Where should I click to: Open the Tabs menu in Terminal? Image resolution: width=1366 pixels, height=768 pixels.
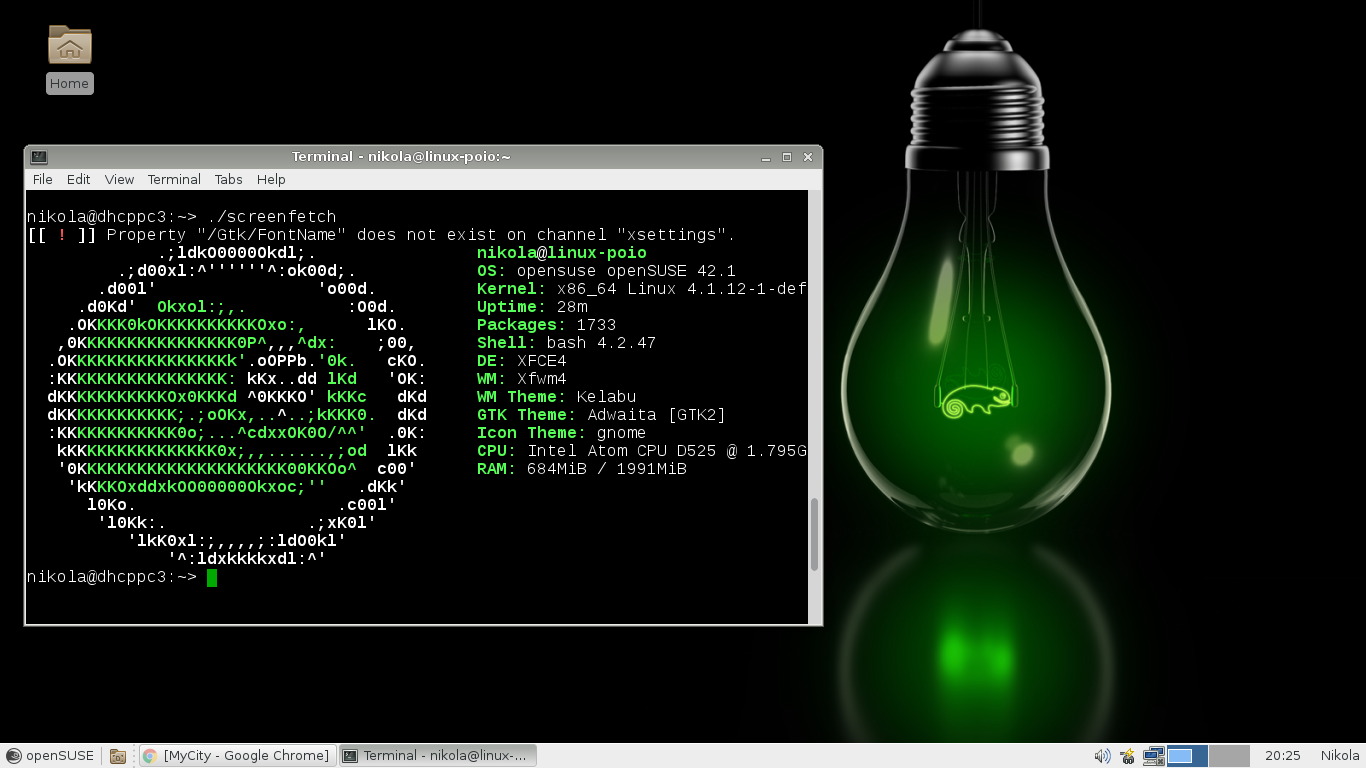(x=228, y=180)
